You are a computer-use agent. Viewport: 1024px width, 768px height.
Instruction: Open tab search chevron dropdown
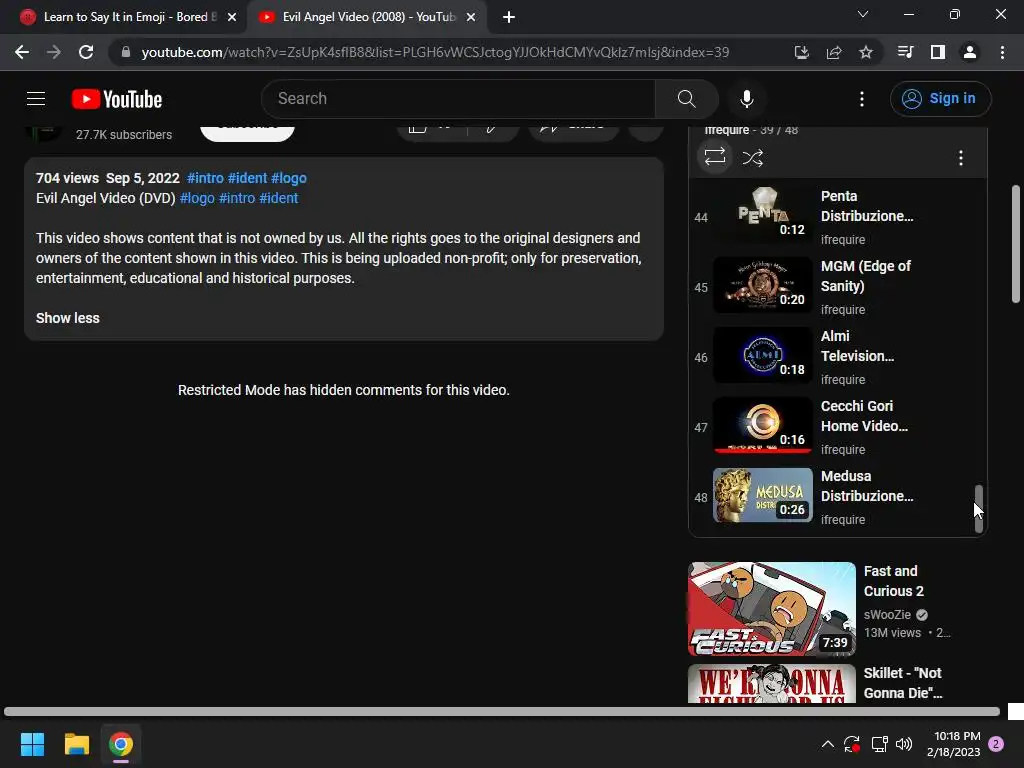pos(863,14)
